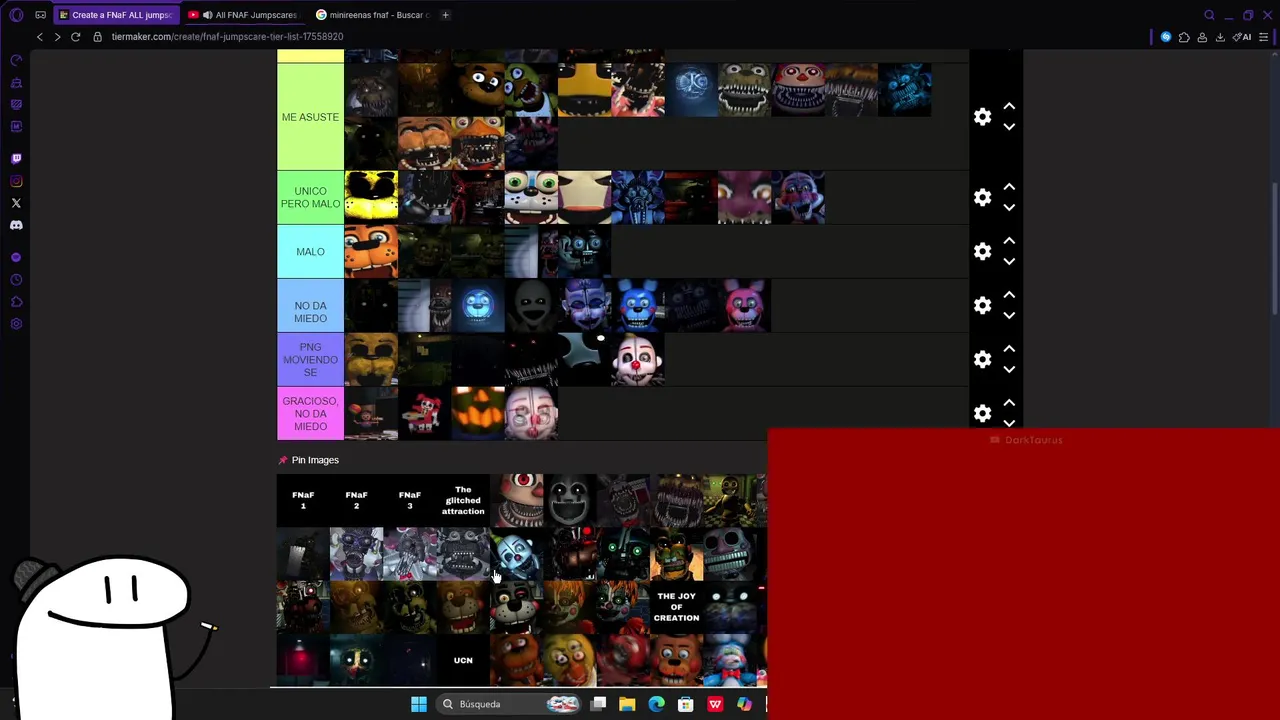Open browser tab search magnifier
Viewport: 1280px width, 720px height.
click(1209, 15)
